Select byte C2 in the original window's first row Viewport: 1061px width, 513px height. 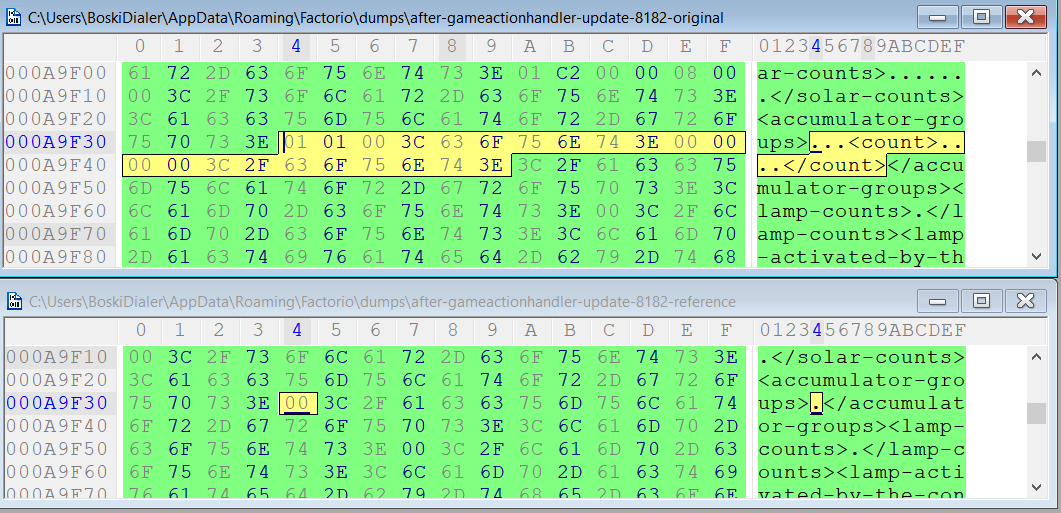[569, 73]
